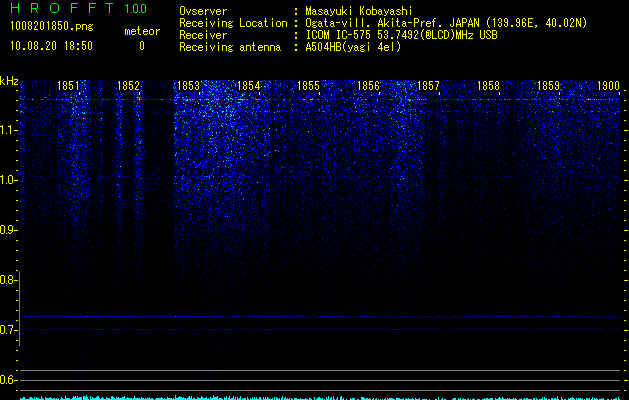The width and height of the screenshot is (629, 400).
Task: Click the 0.8 kHz frequency axis label
Action: point(8,280)
